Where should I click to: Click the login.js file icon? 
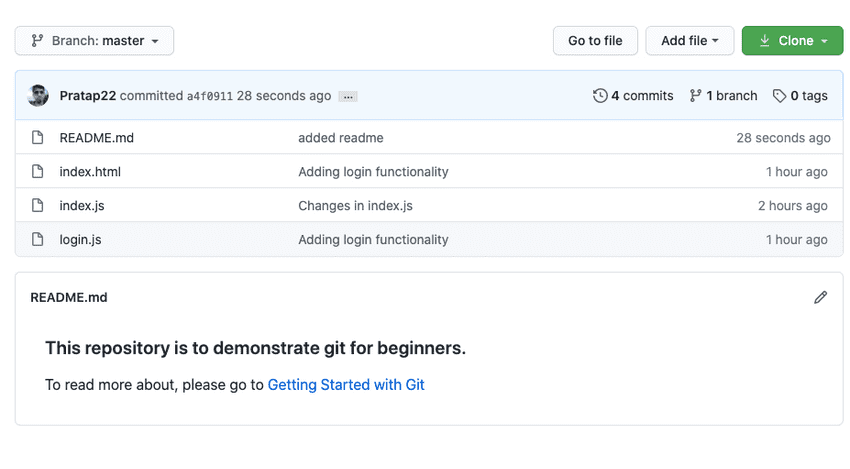38,240
